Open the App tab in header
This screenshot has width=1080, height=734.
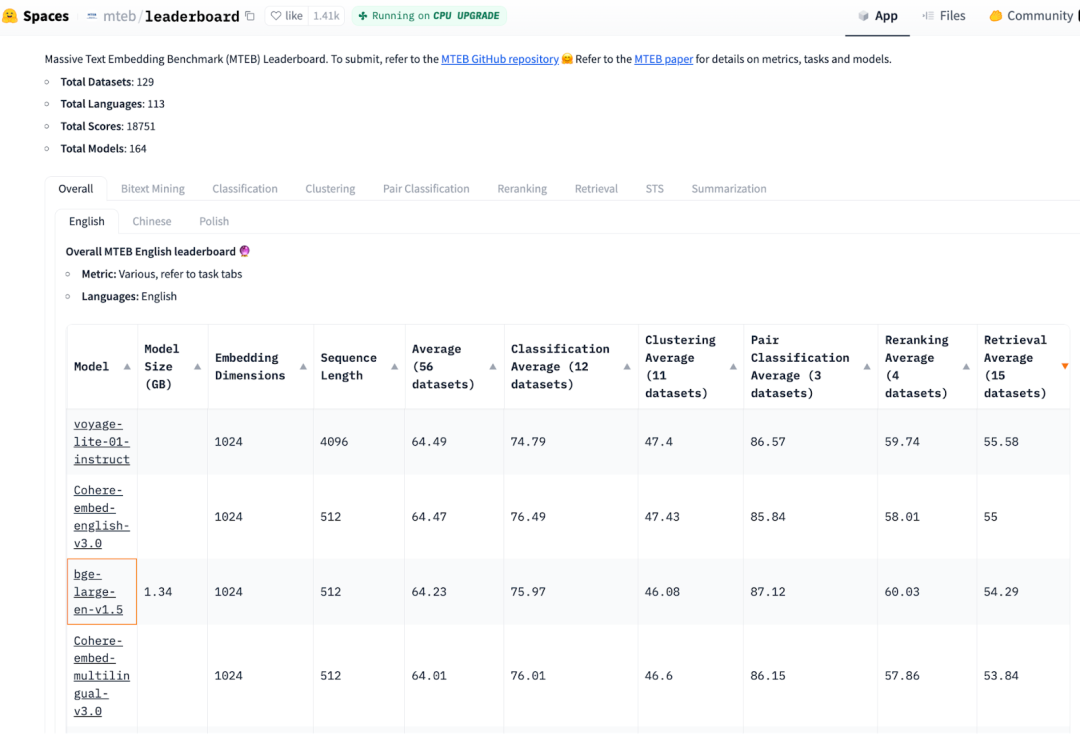tap(878, 16)
